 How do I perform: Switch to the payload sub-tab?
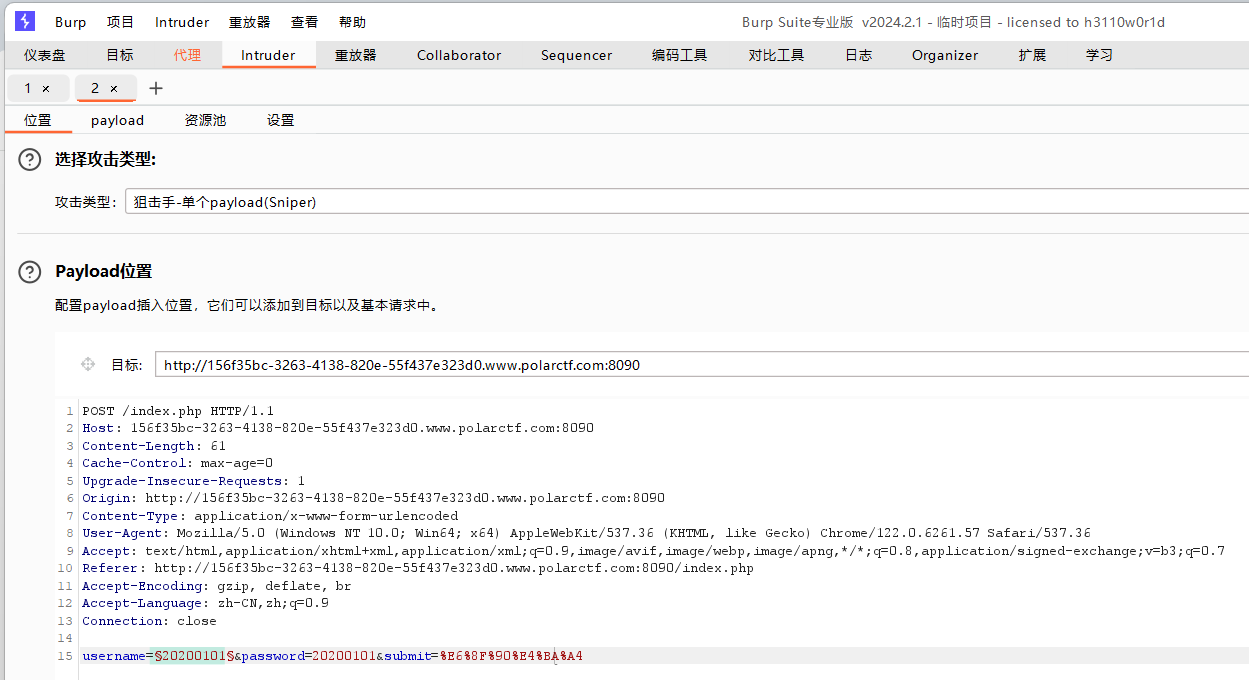[x=118, y=120]
